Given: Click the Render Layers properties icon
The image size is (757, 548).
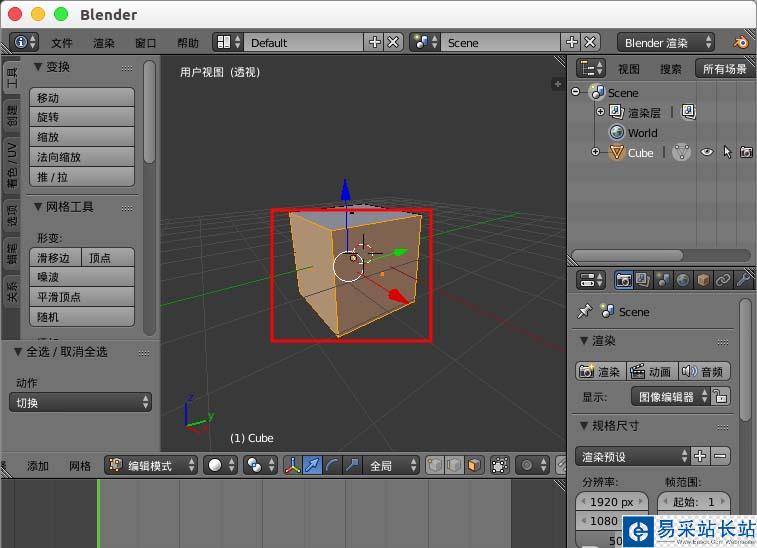Looking at the screenshot, I should pyautogui.click(x=643, y=280).
